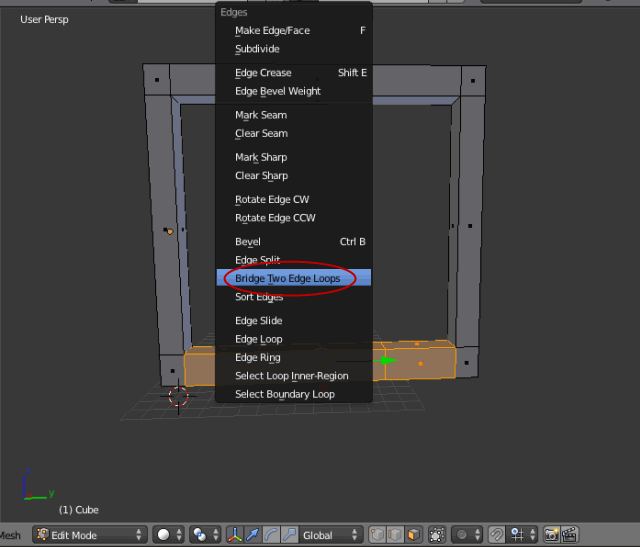Screen dimensions: 640x547
Task: Toggle limit selection to visible
Action: click(x=437, y=535)
